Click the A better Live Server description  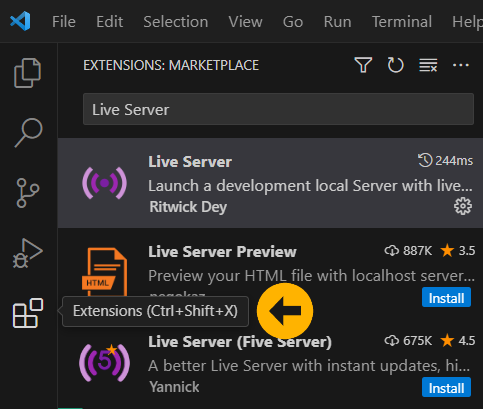coord(309,366)
